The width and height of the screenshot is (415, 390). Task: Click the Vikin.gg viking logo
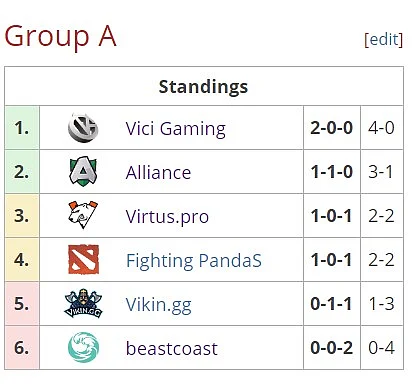(x=83, y=303)
